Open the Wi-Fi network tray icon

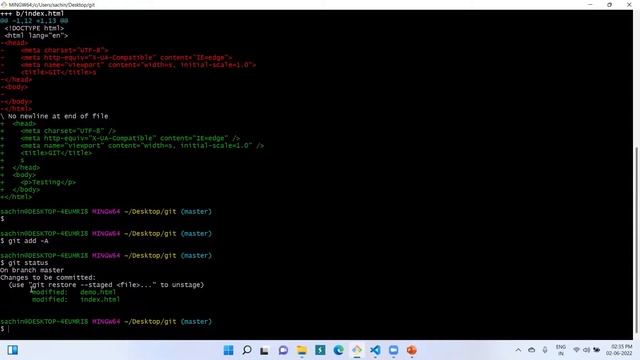click(576, 350)
